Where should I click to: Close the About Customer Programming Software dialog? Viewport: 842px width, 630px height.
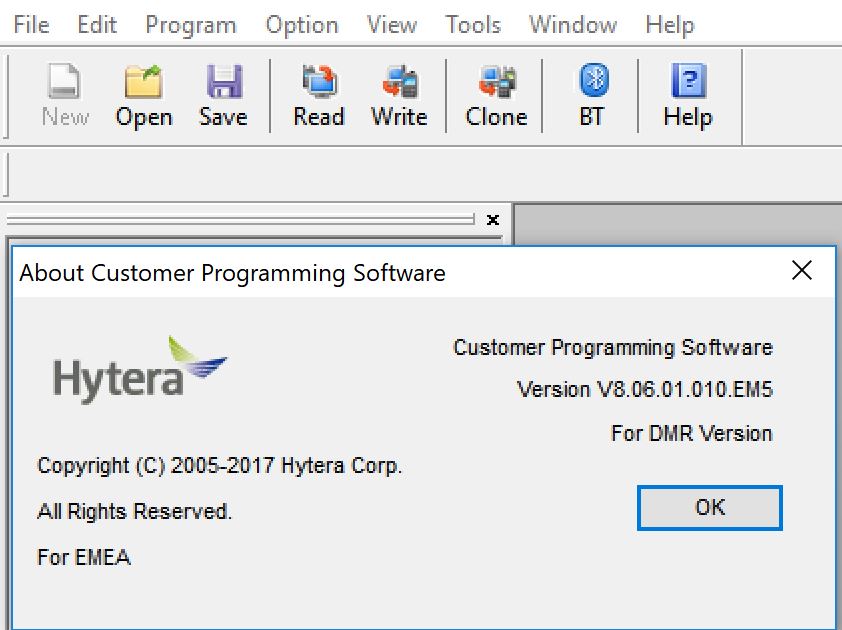point(801,271)
